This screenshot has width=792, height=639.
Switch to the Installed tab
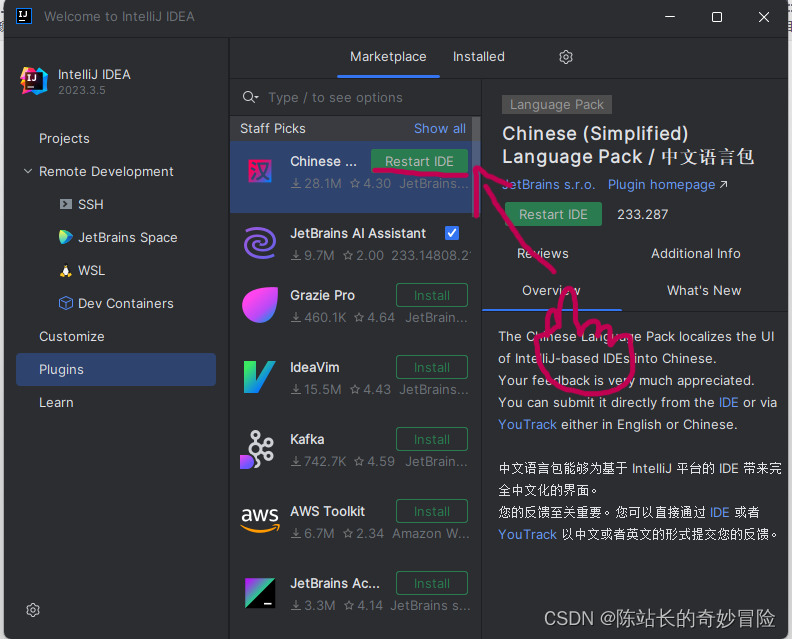click(478, 57)
